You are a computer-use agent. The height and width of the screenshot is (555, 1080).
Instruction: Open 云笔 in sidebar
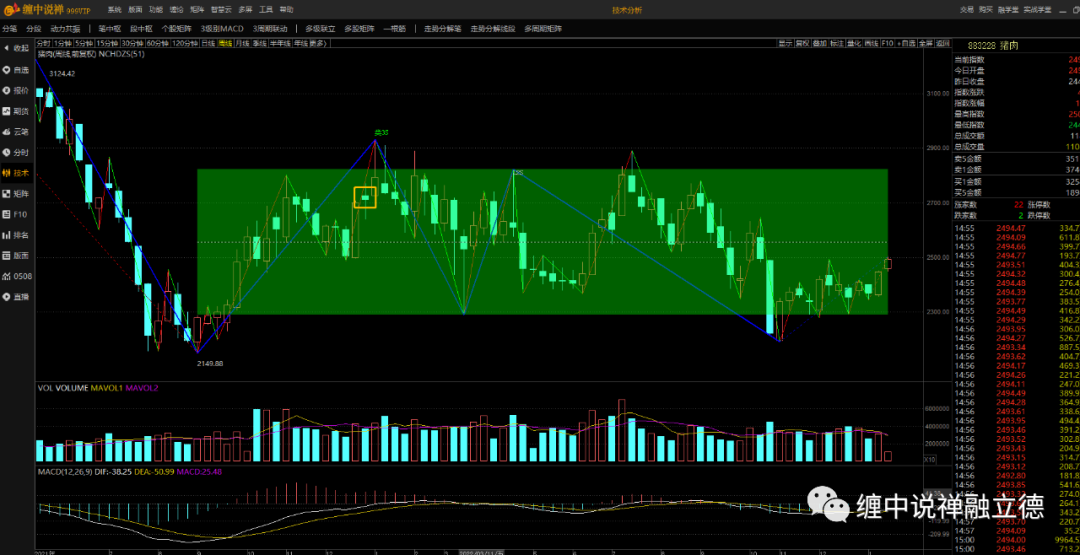(x=15, y=132)
